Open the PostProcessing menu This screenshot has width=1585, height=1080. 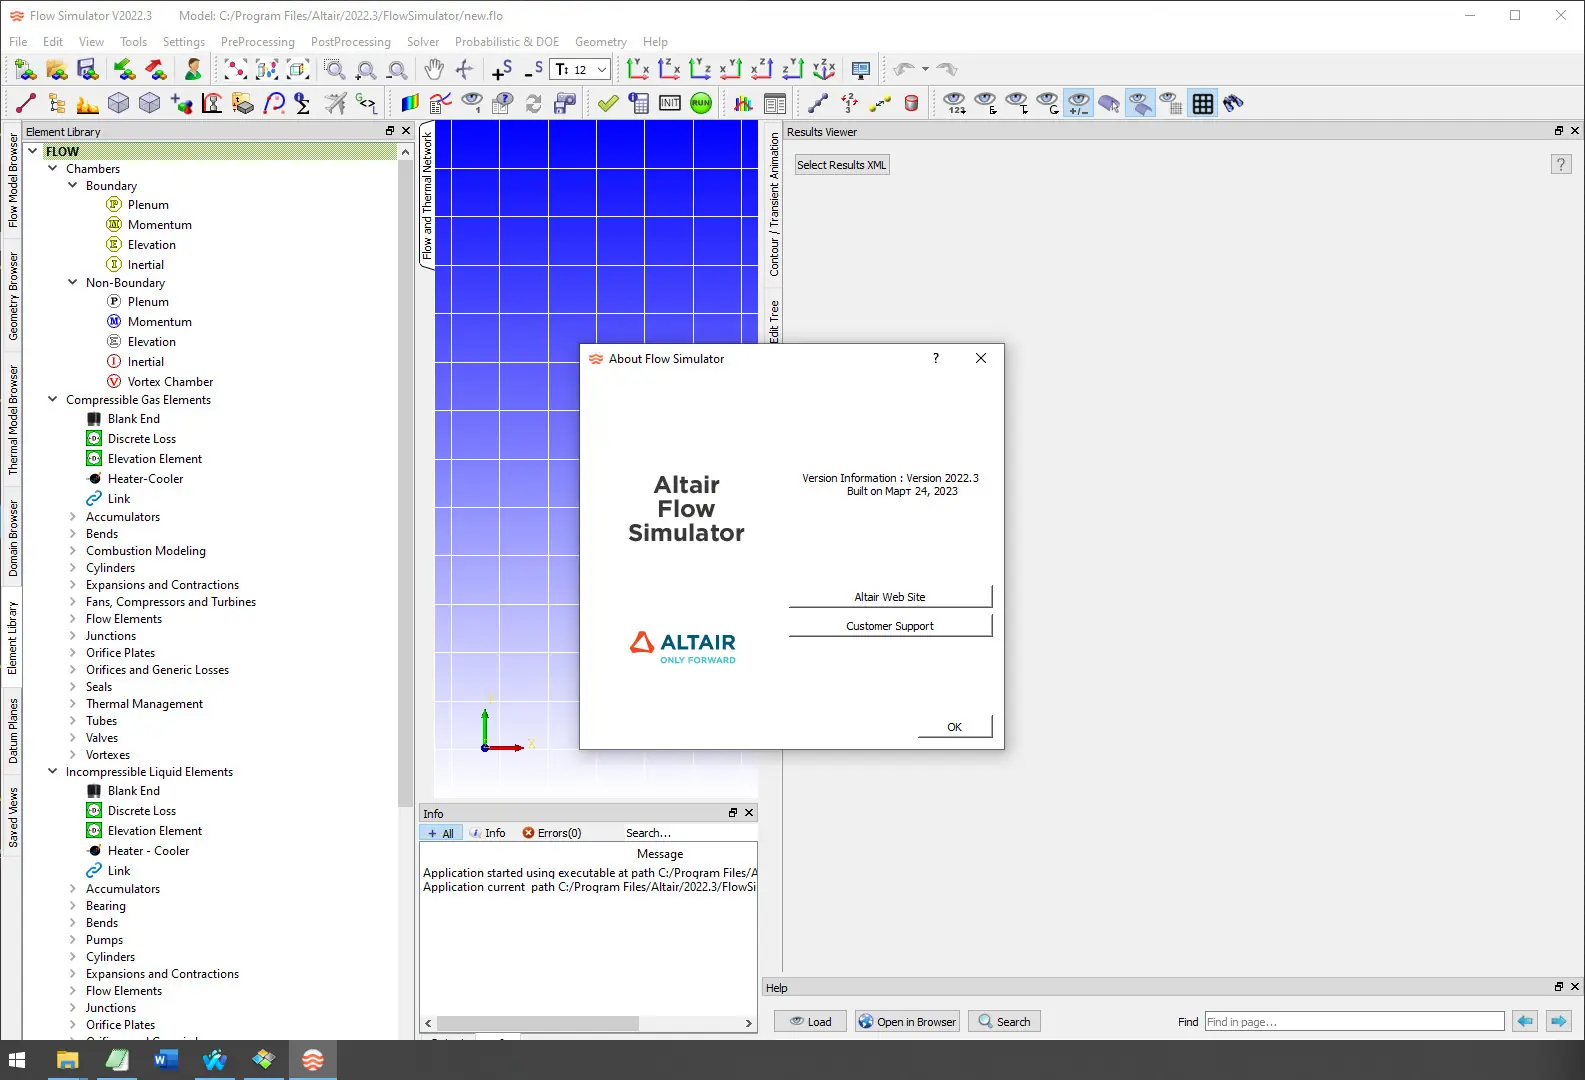pos(351,42)
